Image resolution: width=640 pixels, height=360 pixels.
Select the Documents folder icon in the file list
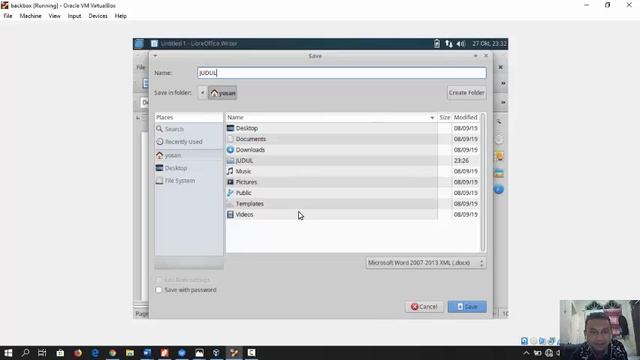point(230,139)
